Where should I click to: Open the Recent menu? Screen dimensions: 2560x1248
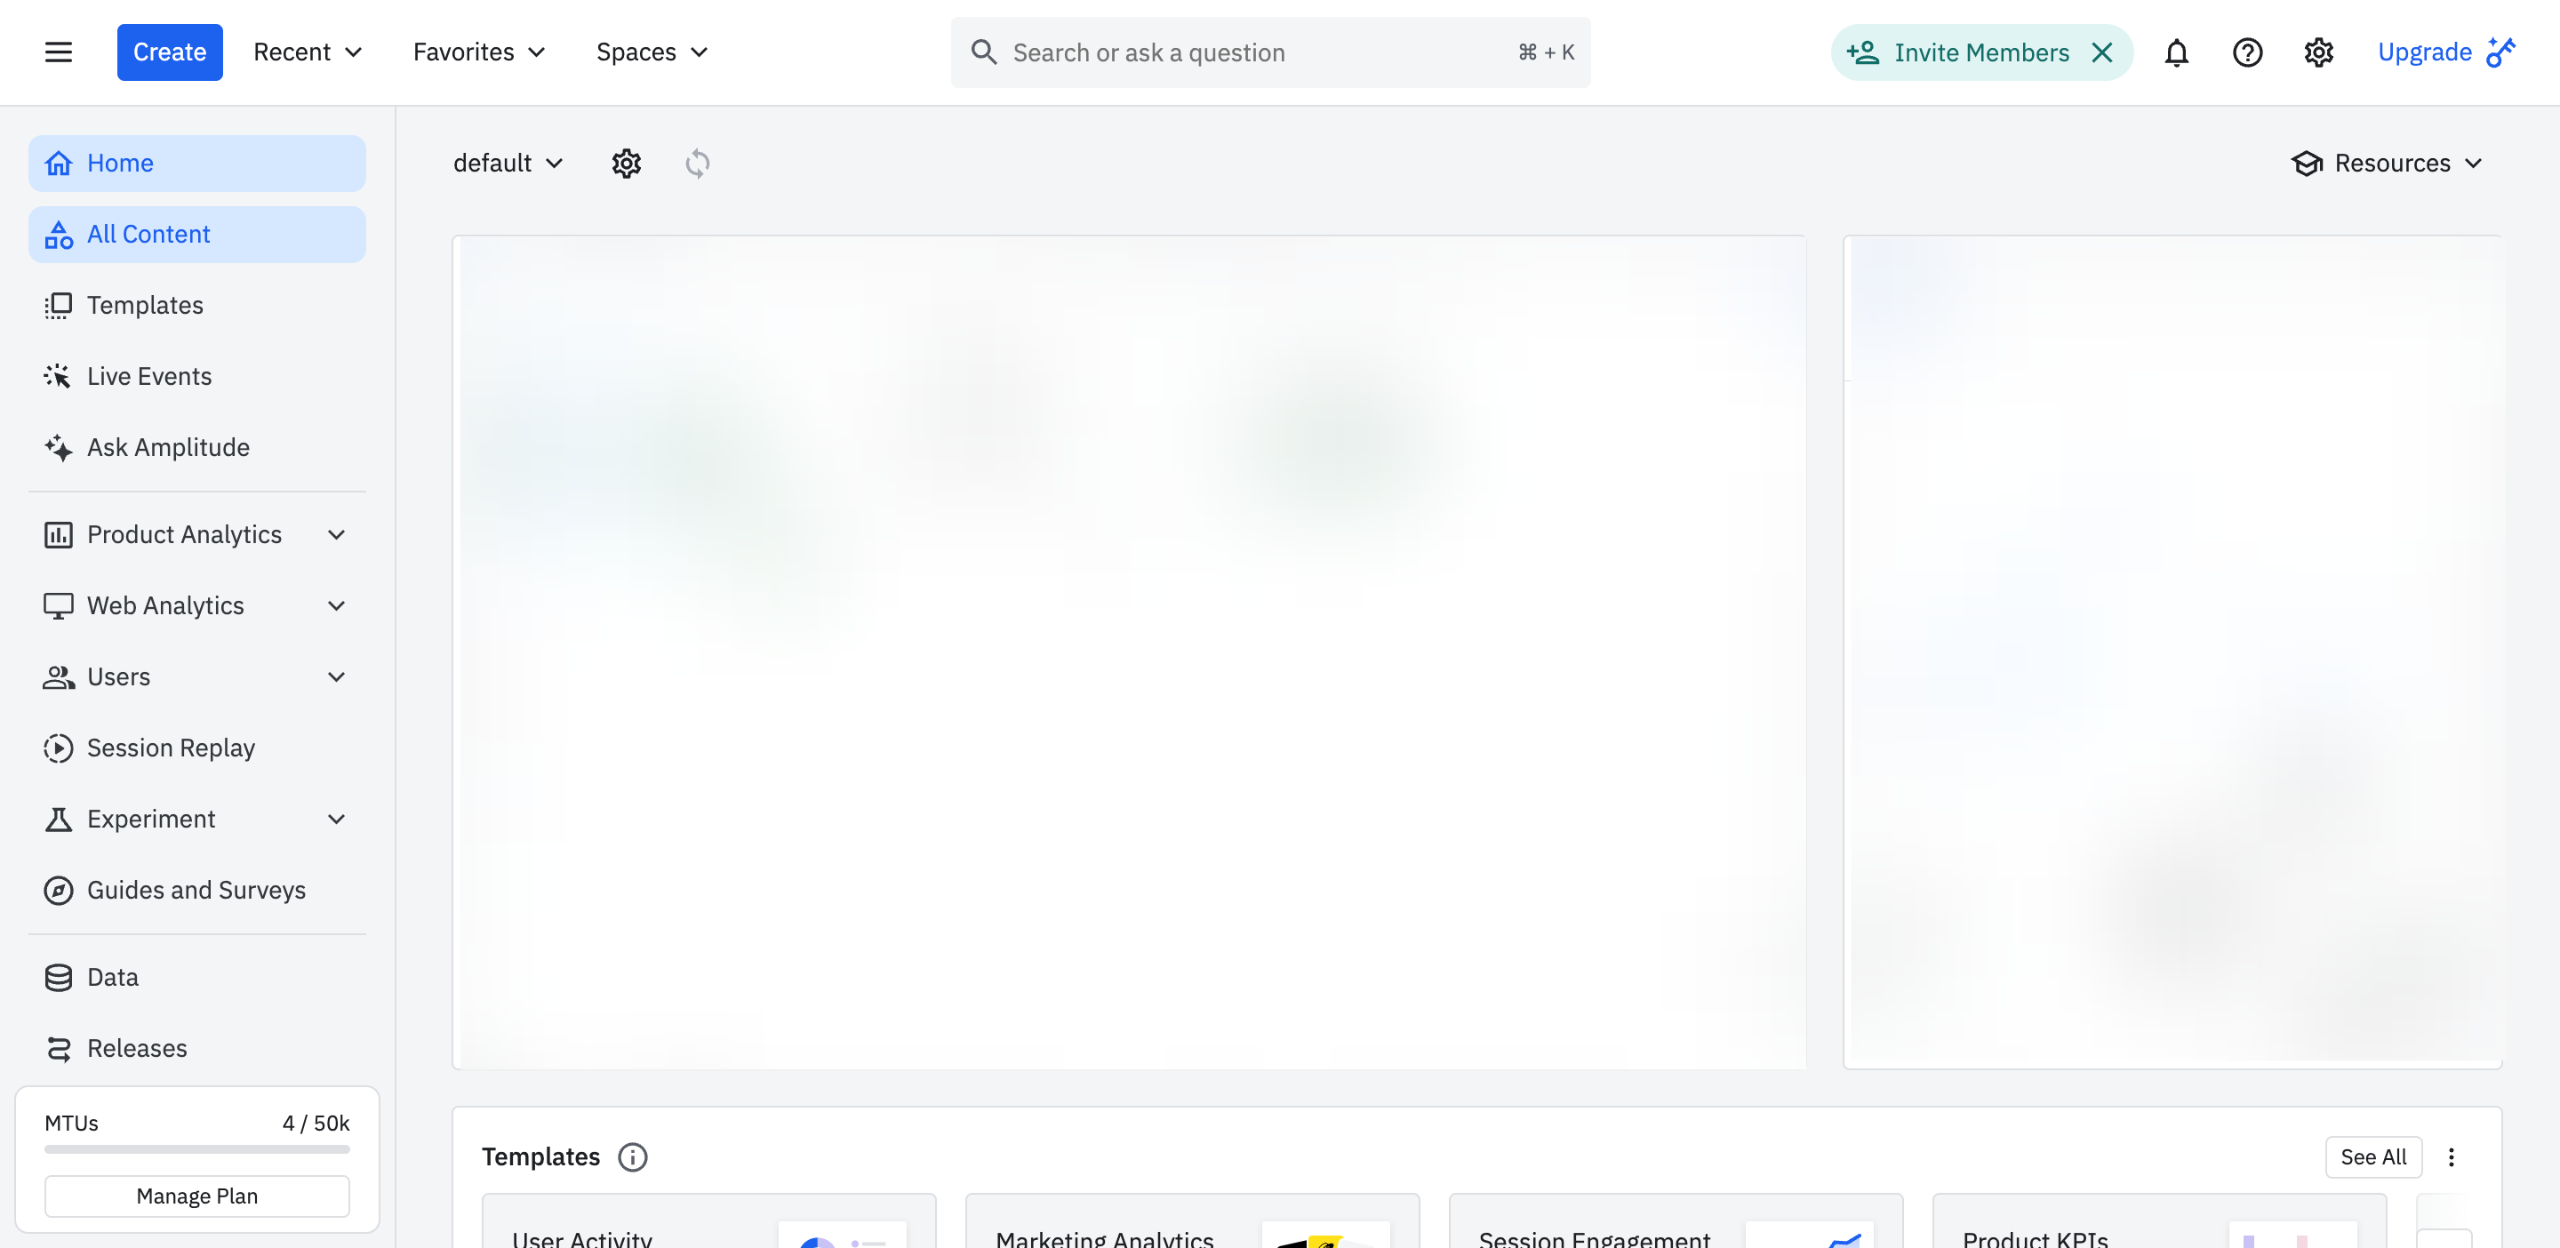[307, 52]
